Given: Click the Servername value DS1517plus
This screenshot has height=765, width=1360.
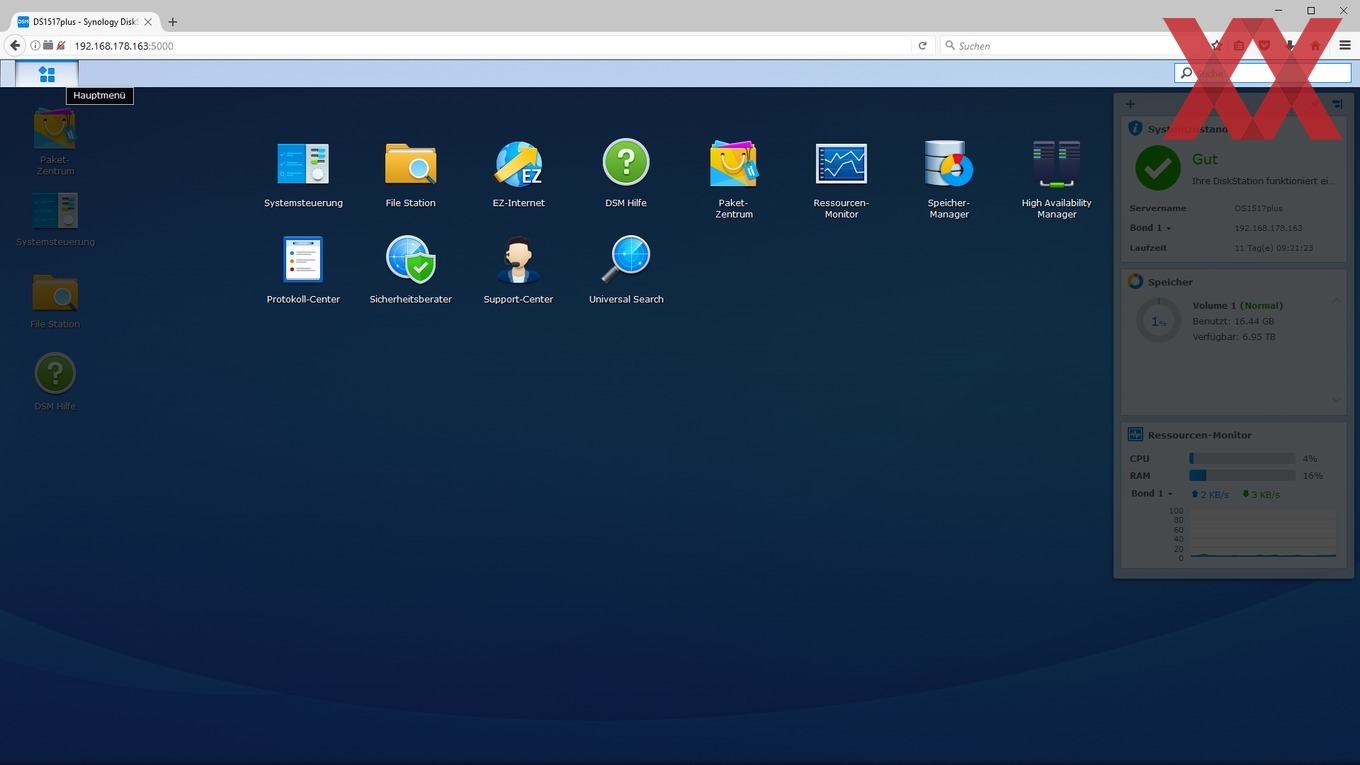Looking at the screenshot, I should click(x=1258, y=208).
